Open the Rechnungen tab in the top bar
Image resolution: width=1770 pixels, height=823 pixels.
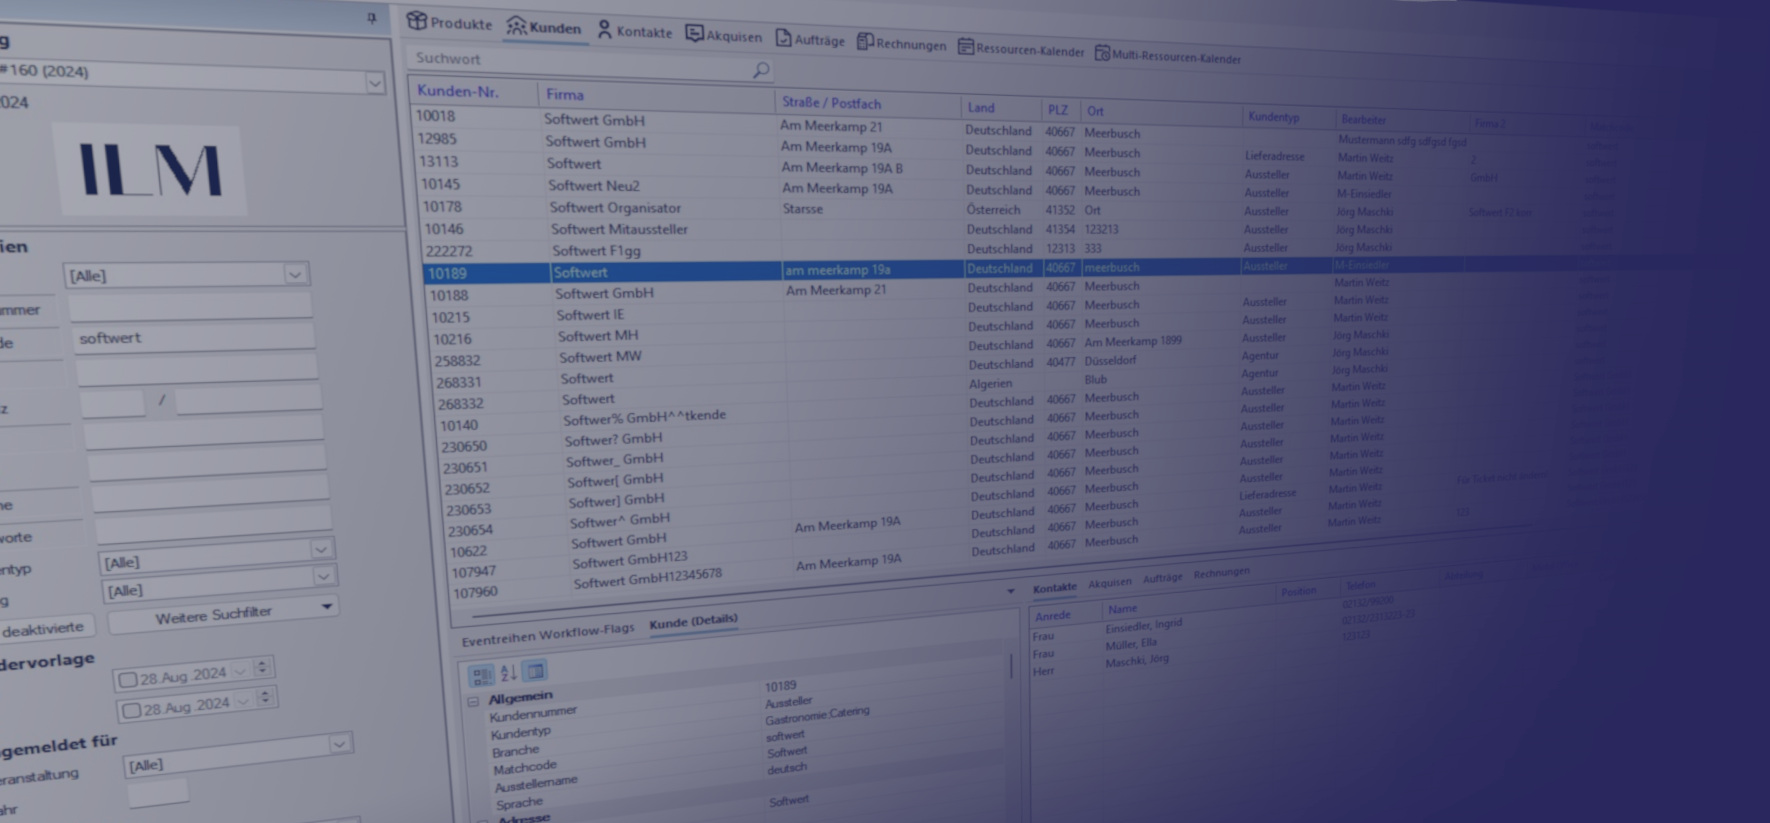tap(901, 43)
